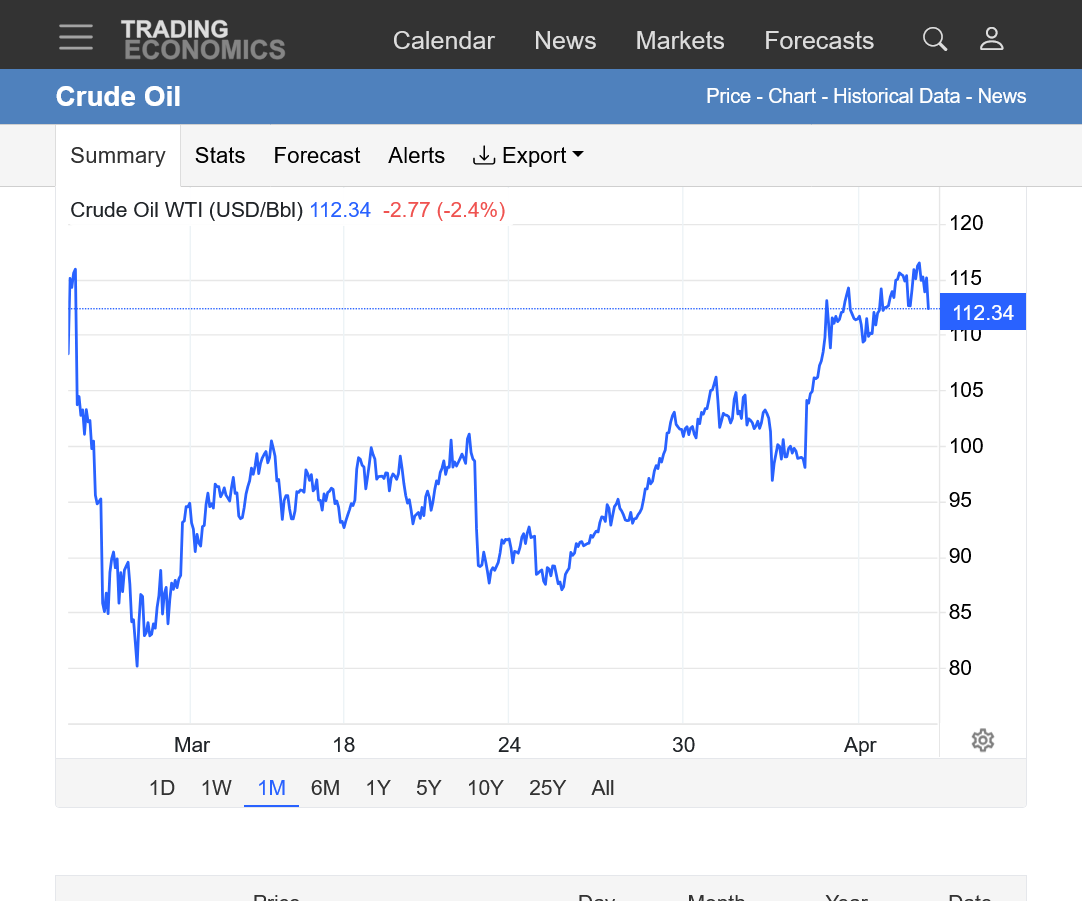Select the Alerts tab
The height and width of the screenshot is (901, 1082).
click(x=416, y=156)
